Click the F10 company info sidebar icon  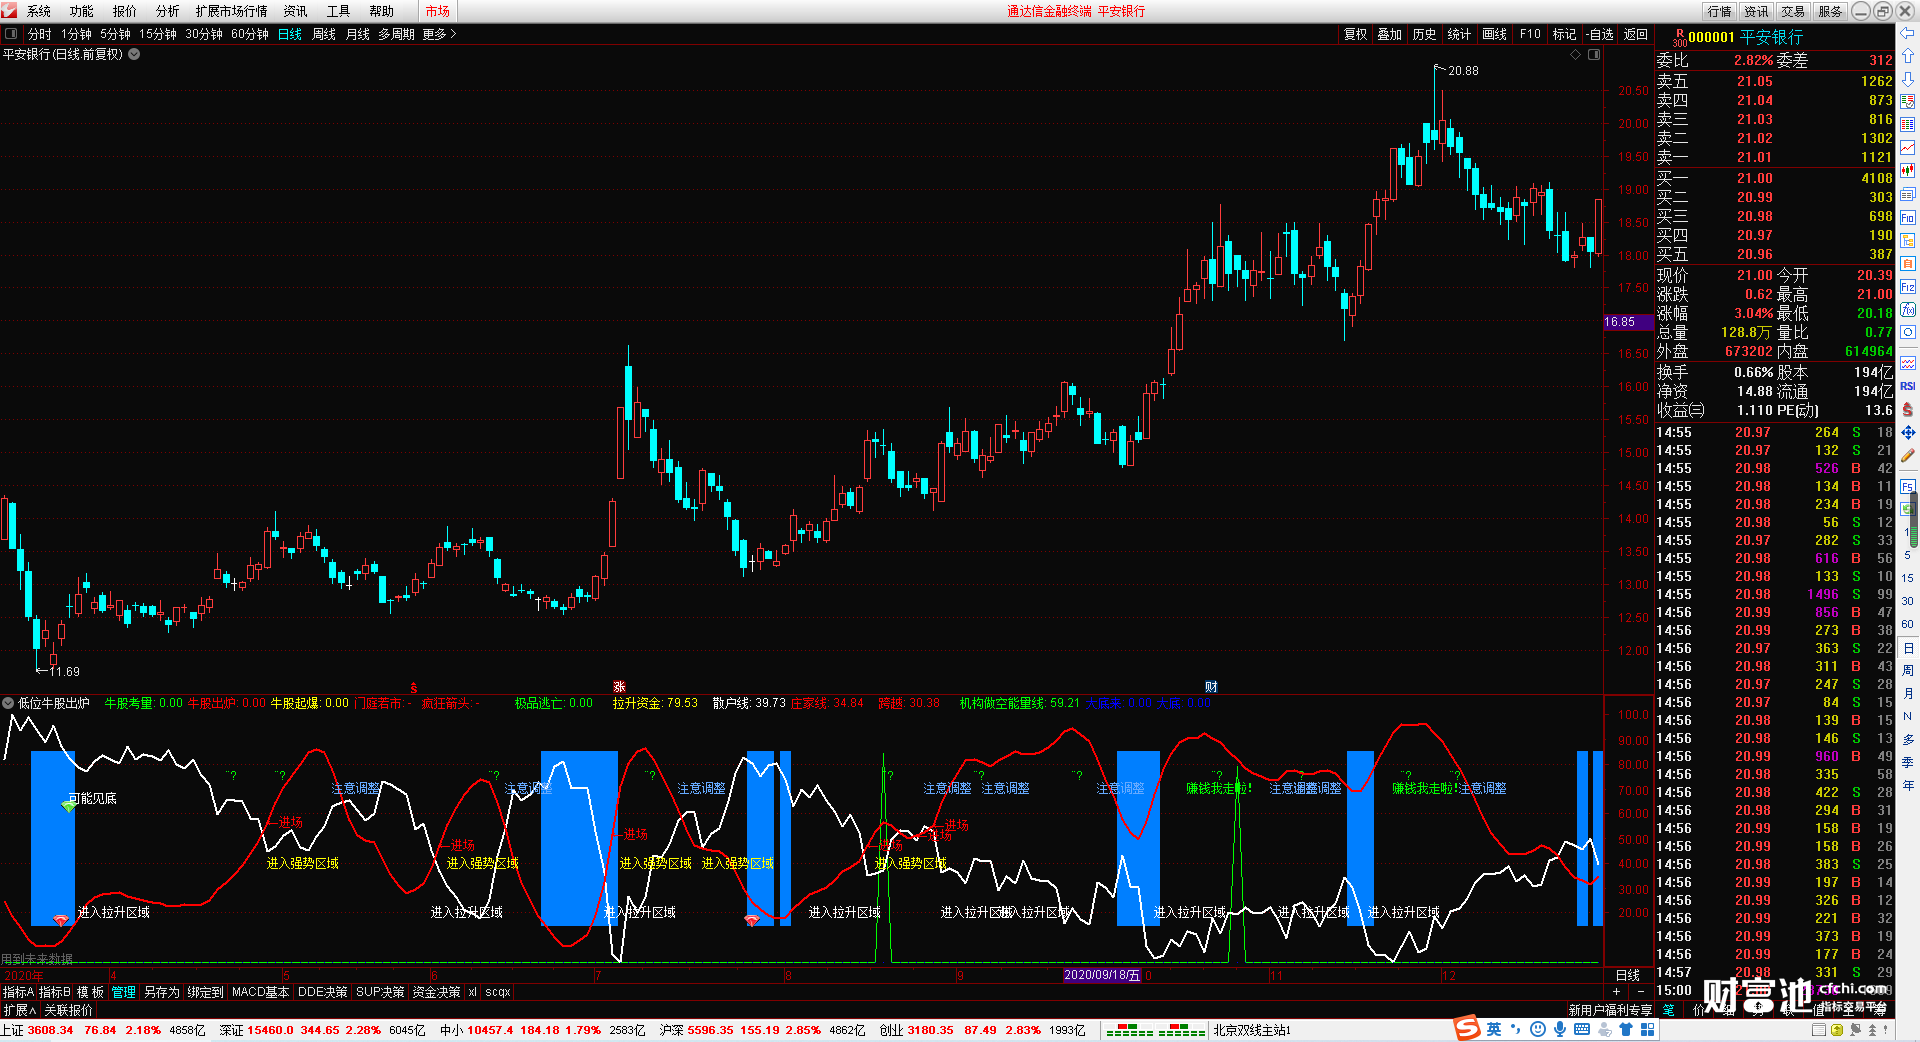click(x=1908, y=217)
